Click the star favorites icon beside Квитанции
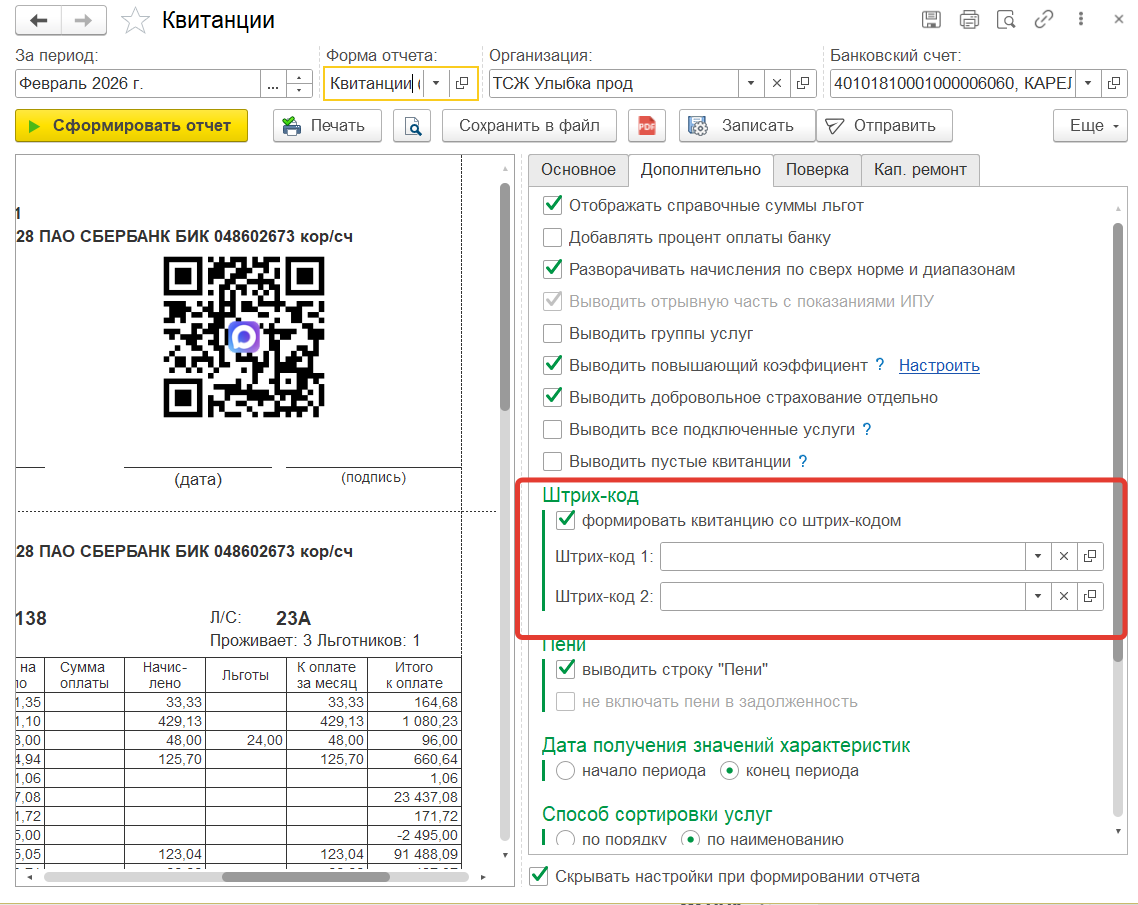The image size is (1138, 905). tap(135, 20)
